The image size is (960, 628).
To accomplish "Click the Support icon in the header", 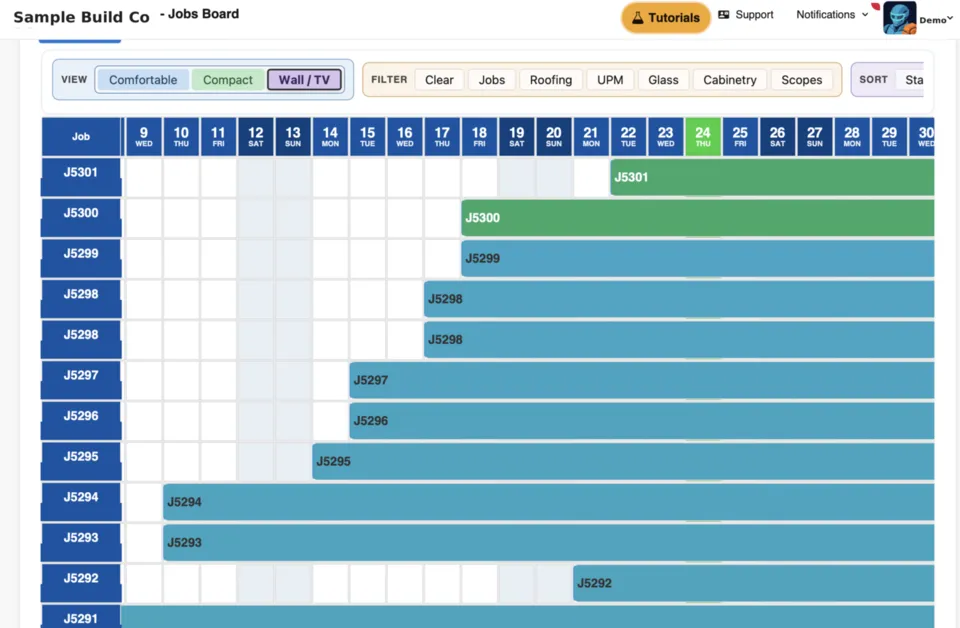I will click(724, 15).
